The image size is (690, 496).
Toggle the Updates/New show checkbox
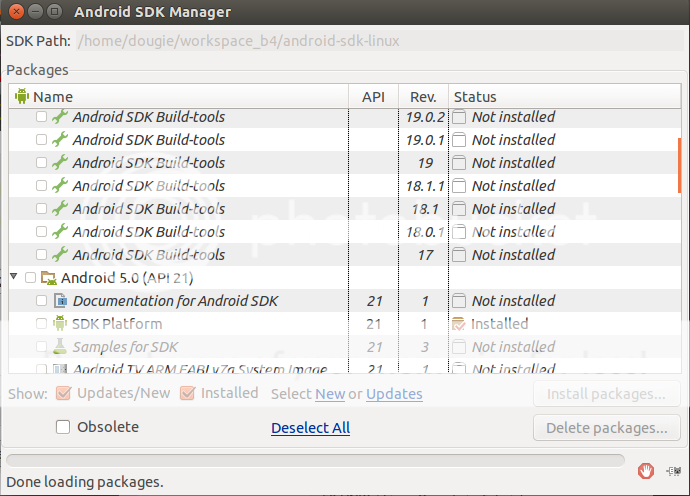click(x=63, y=393)
